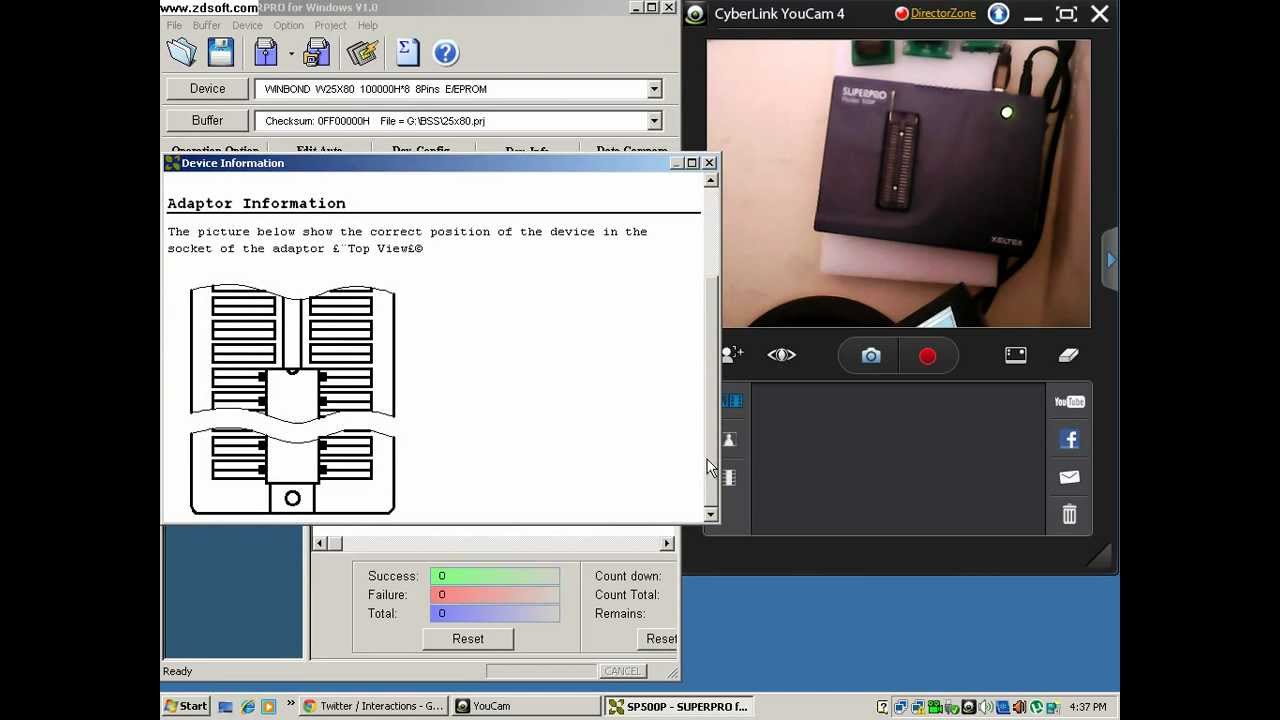1280x720 pixels.
Task: Click the Device button
Action: pyautogui.click(x=208, y=89)
